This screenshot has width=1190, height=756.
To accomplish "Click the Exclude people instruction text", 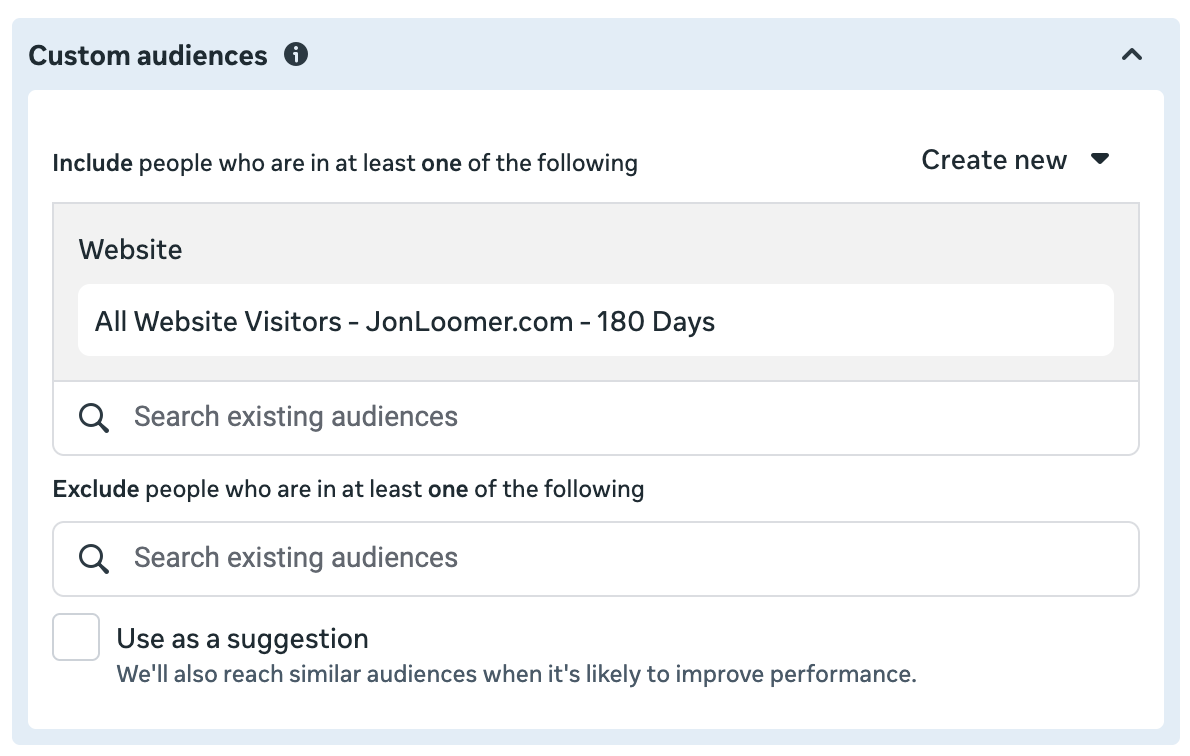I will [x=348, y=489].
